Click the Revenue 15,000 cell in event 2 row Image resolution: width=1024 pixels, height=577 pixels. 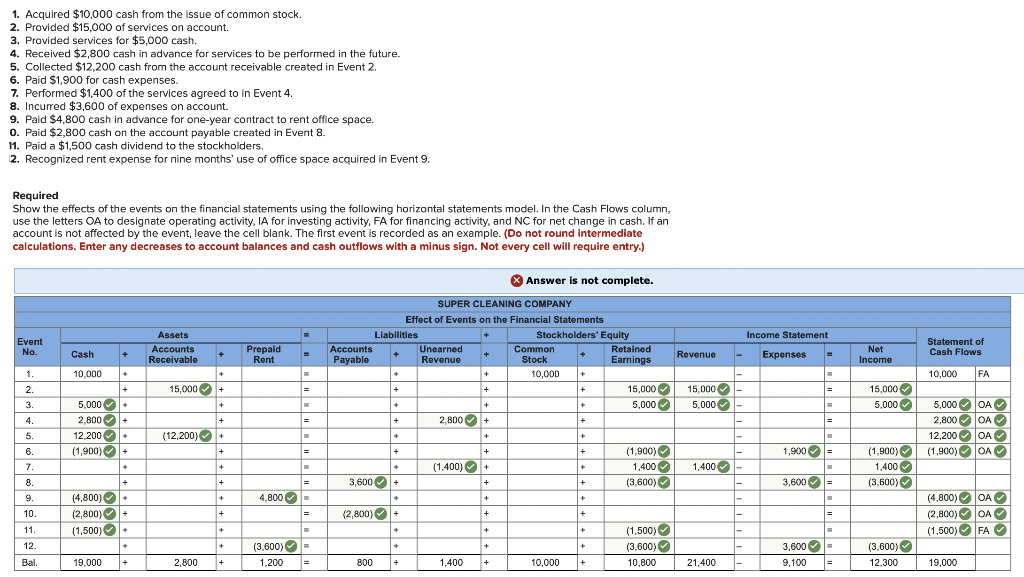pyautogui.click(x=705, y=390)
